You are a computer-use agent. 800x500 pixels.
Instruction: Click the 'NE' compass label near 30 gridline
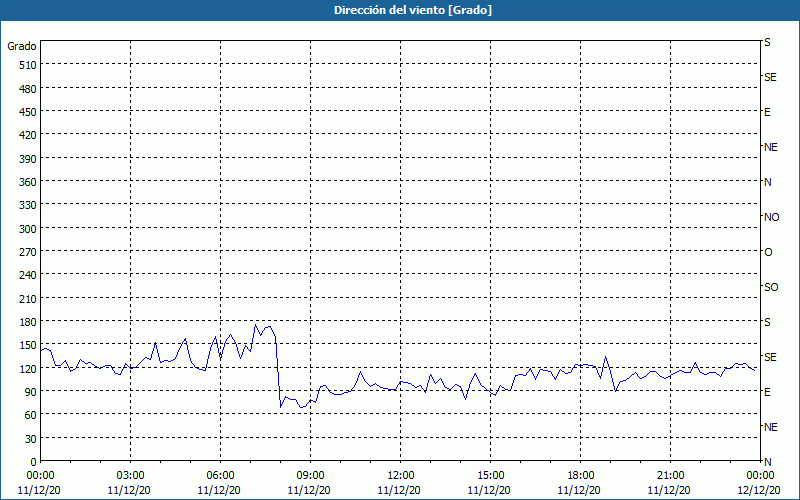[770, 427]
